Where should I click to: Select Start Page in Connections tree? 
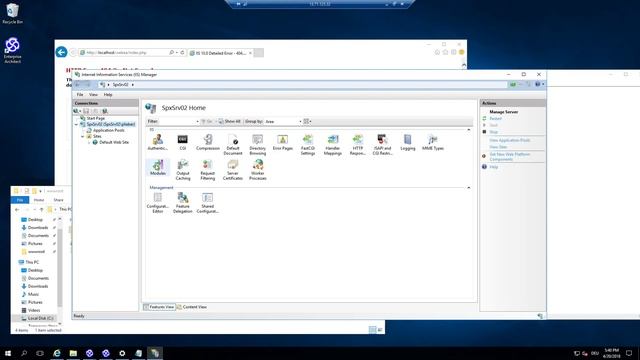(96, 118)
